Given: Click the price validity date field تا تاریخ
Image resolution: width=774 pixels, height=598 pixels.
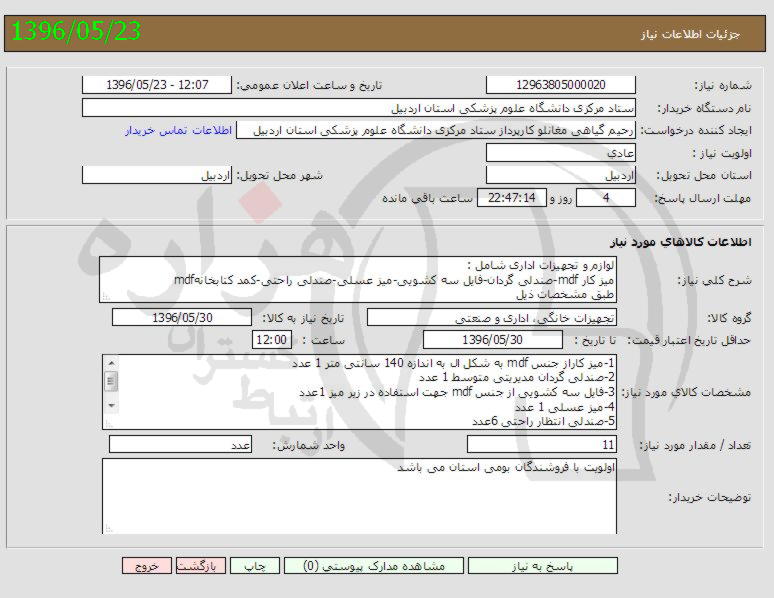Looking at the screenshot, I should click(493, 340).
